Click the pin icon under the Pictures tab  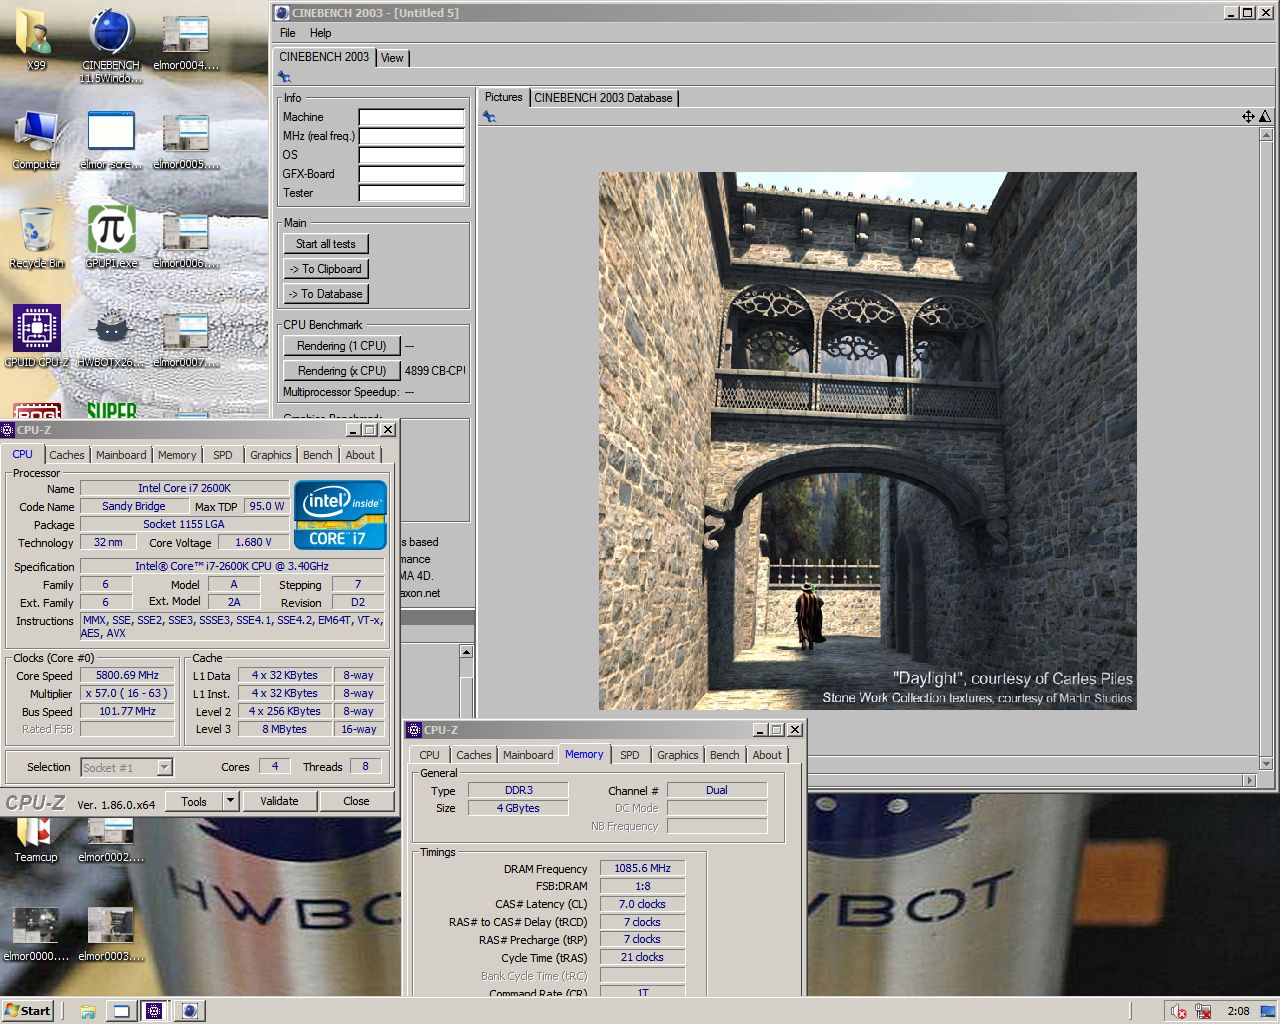(x=489, y=117)
